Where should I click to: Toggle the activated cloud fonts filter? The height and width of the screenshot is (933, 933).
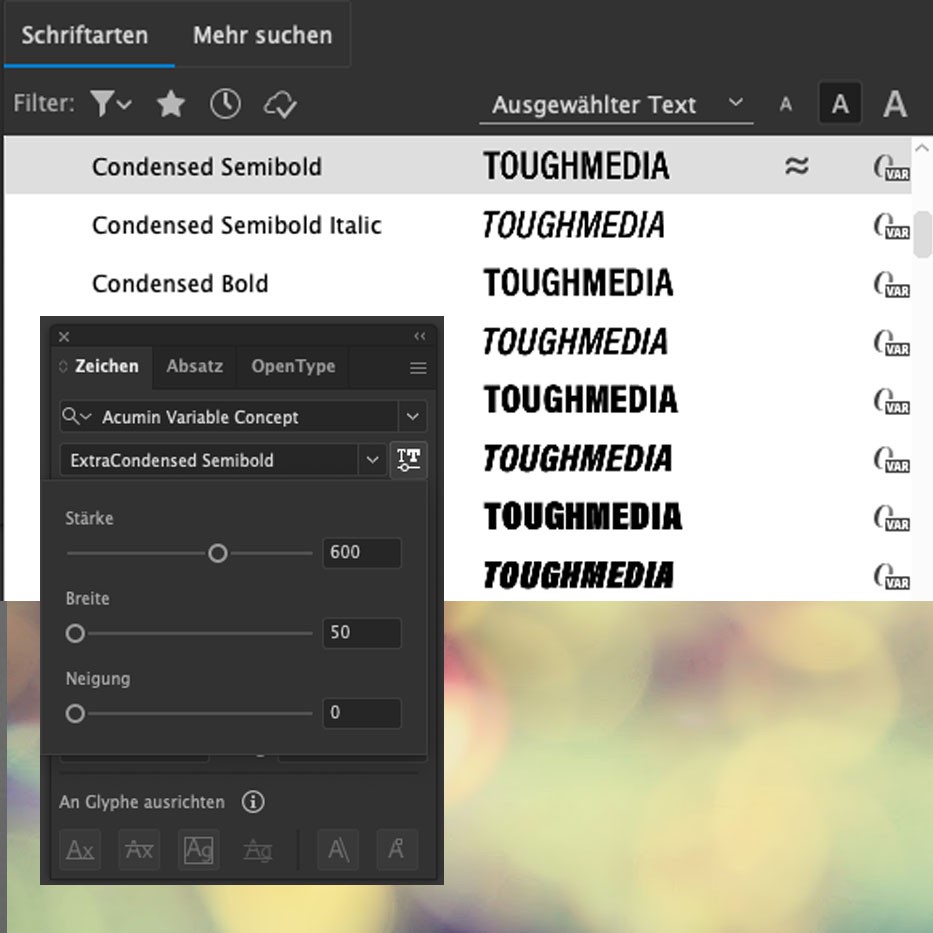click(x=278, y=104)
